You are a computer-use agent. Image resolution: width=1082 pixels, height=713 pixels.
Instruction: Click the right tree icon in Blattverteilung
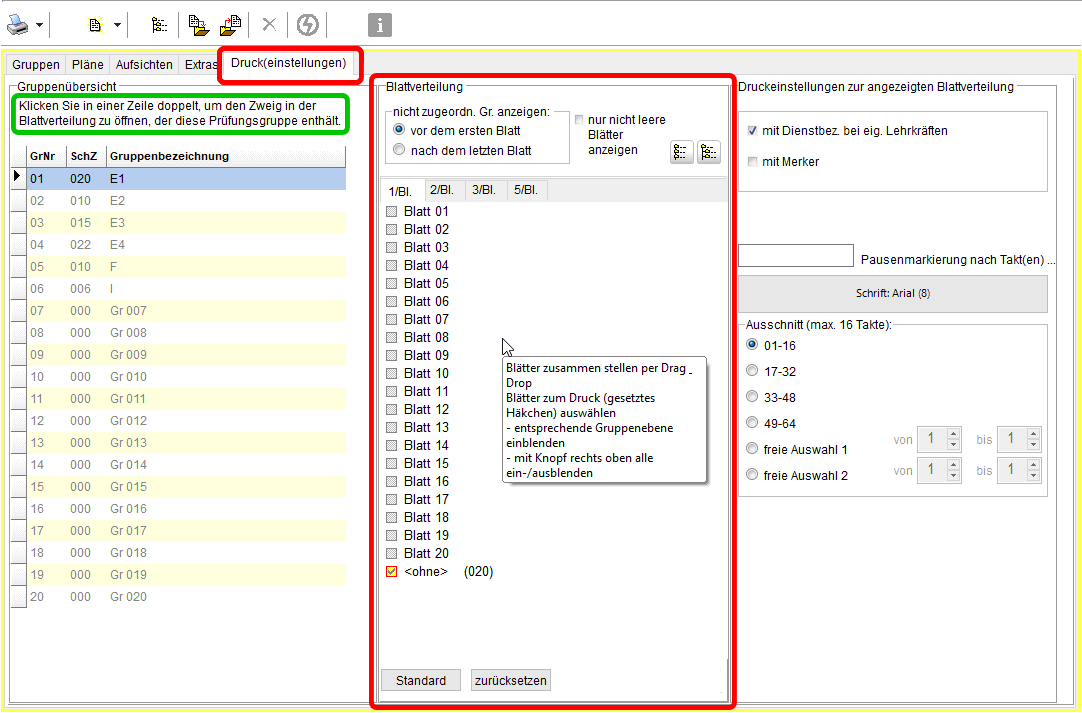click(708, 152)
